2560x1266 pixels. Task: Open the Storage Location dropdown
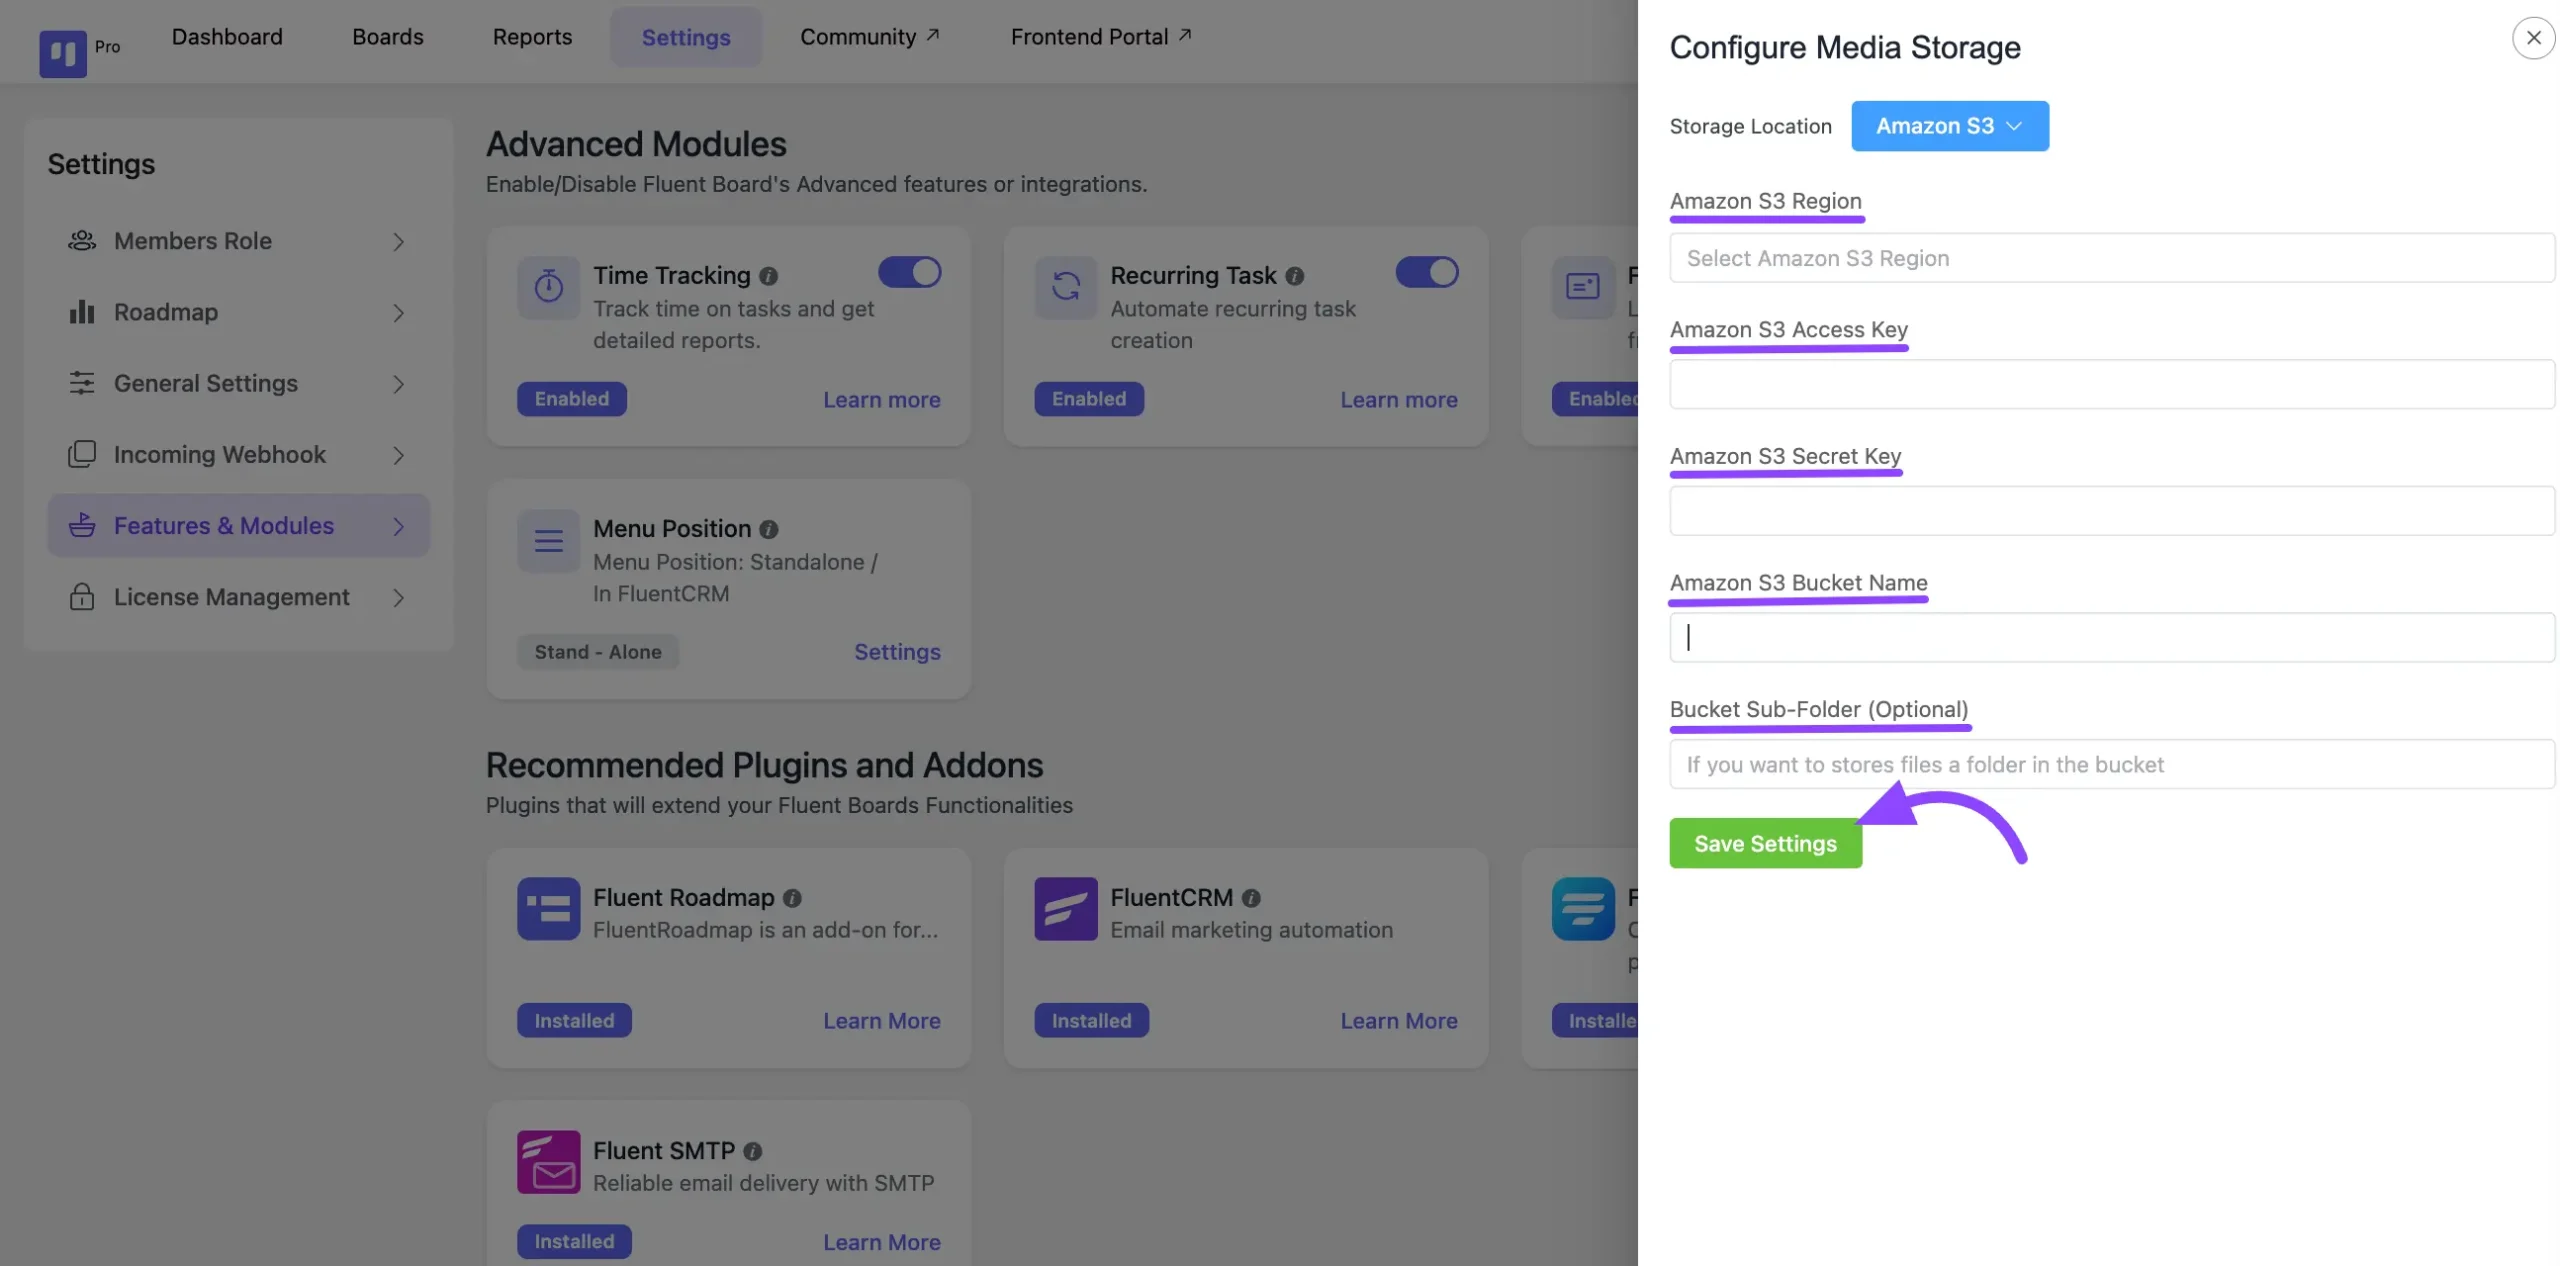pos(1948,126)
